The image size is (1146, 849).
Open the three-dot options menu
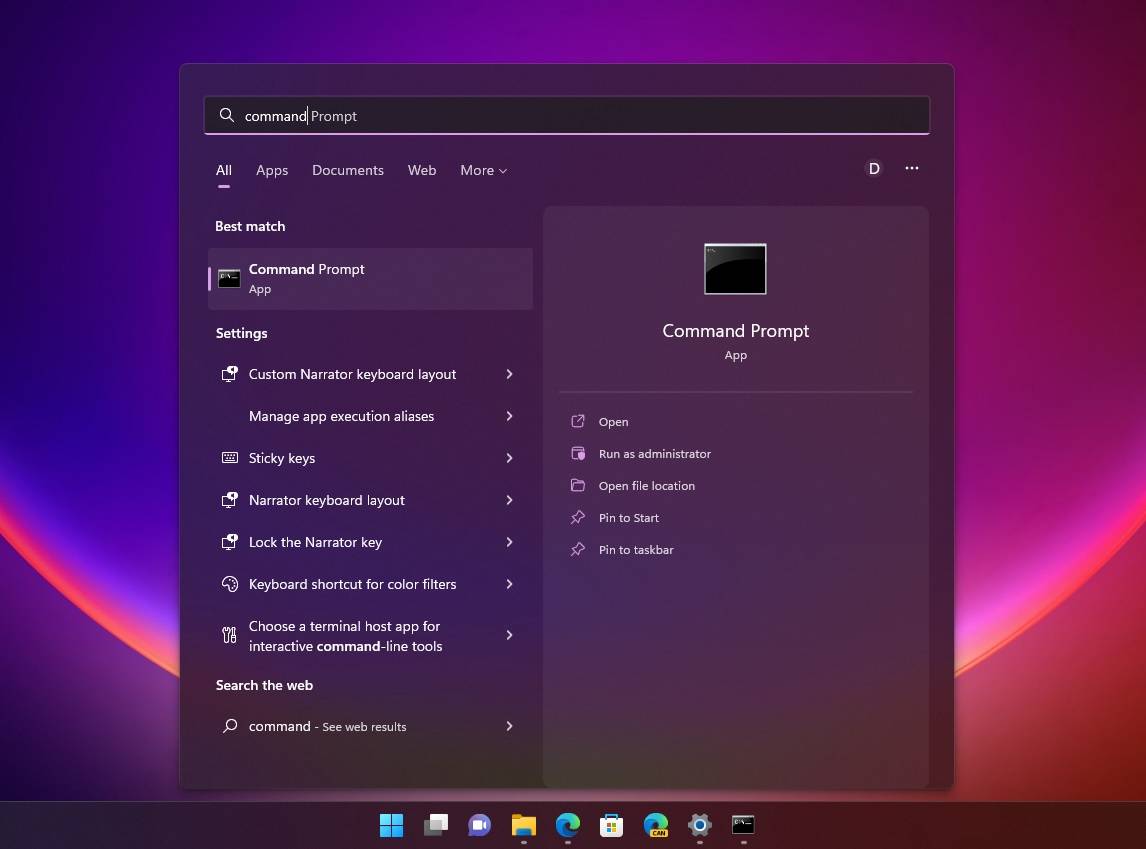[x=911, y=168]
